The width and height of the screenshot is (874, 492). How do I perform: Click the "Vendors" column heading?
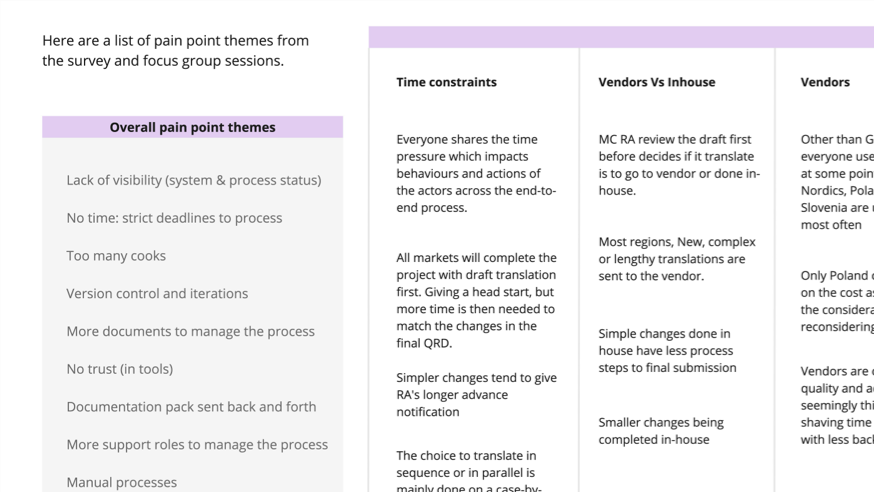(x=825, y=82)
